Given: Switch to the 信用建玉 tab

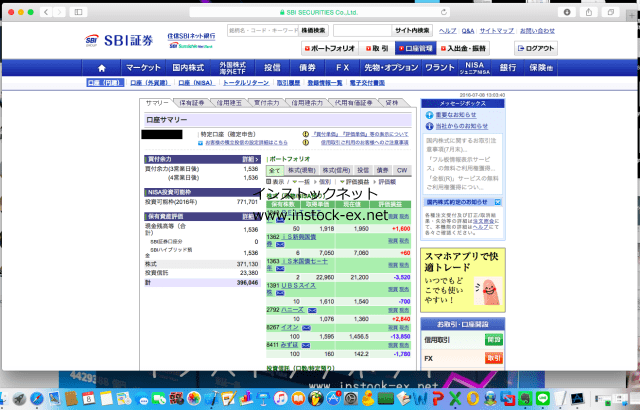Looking at the screenshot, I should 229,103.
